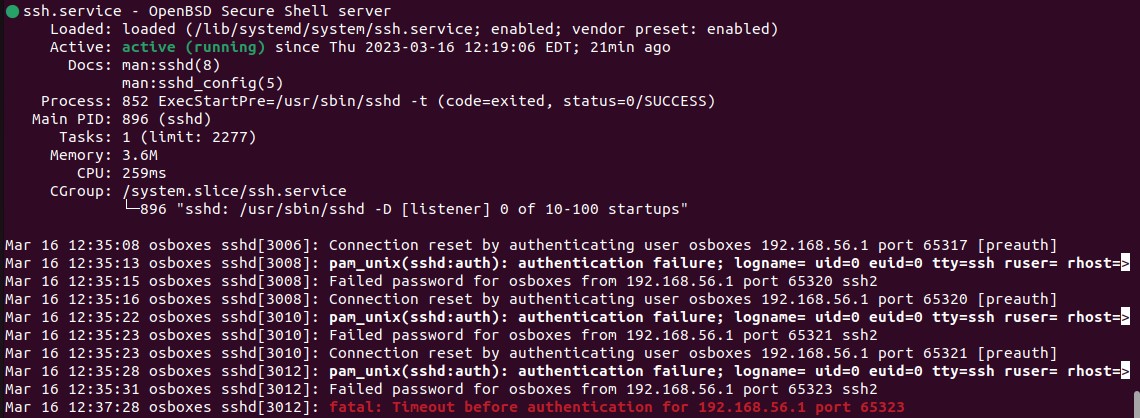Click the green status dot beside ssh.service

[x=12, y=12]
